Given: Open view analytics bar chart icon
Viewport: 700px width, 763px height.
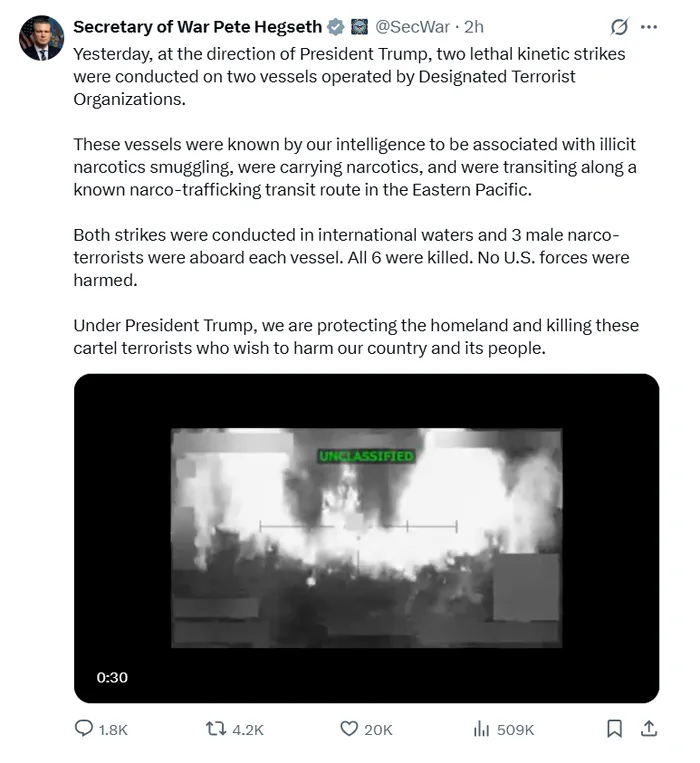Looking at the screenshot, I should pos(481,729).
